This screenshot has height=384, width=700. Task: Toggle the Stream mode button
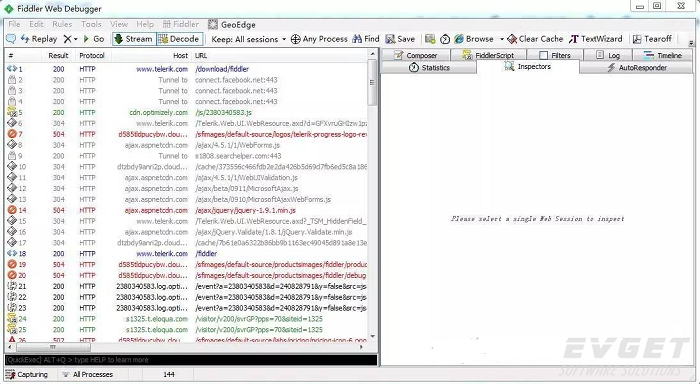133,39
